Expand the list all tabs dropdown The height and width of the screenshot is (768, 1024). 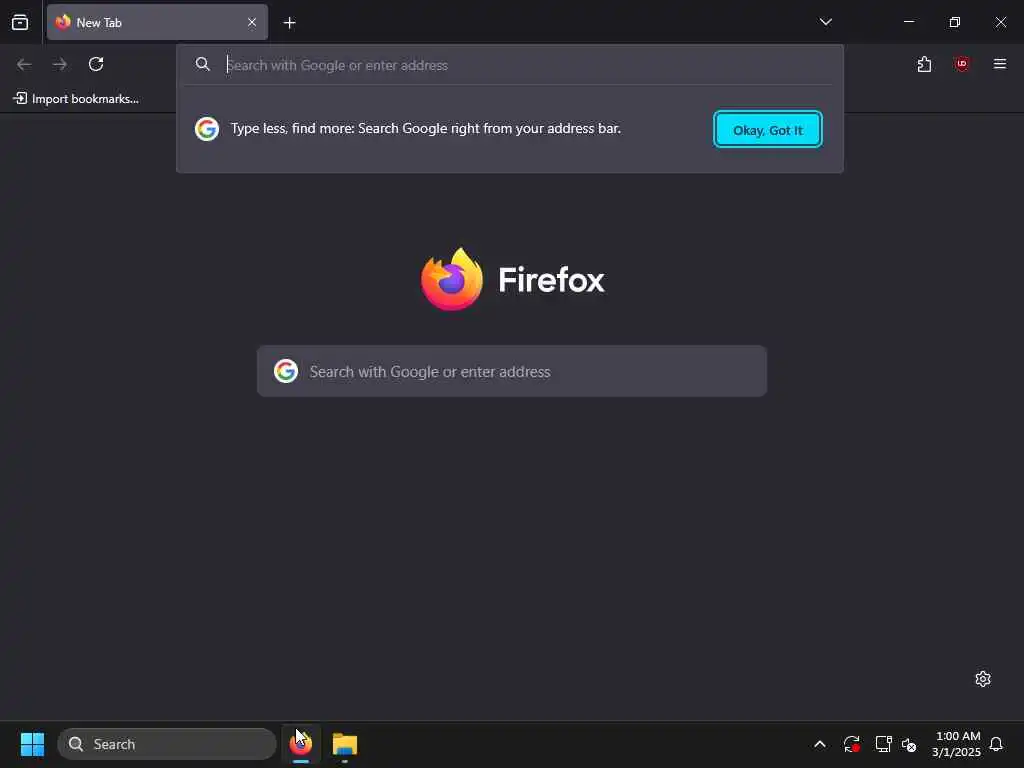pyautogui.click(x=825, y=22)
